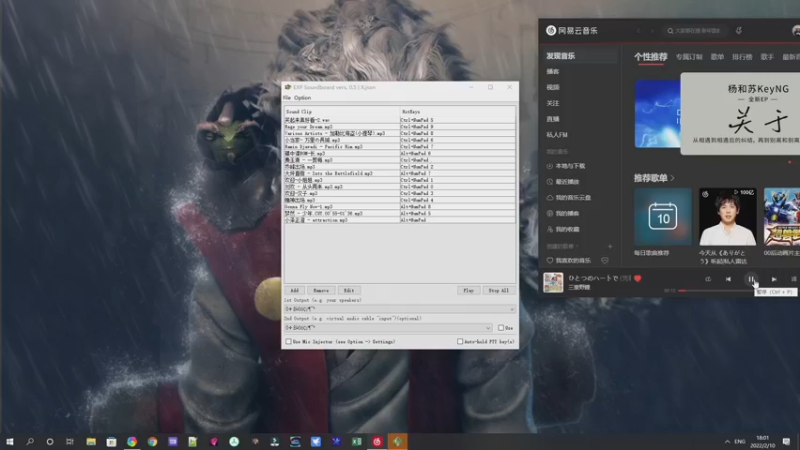Switch to the 专属定制 tab

click(689, 57)
